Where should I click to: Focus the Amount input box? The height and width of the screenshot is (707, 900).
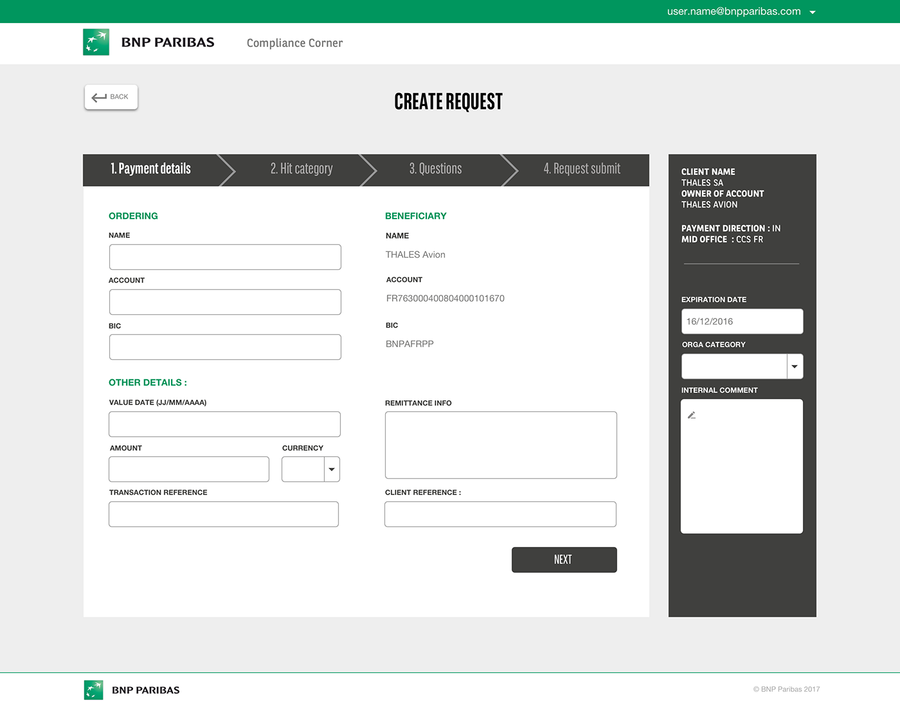click(189, 469)
